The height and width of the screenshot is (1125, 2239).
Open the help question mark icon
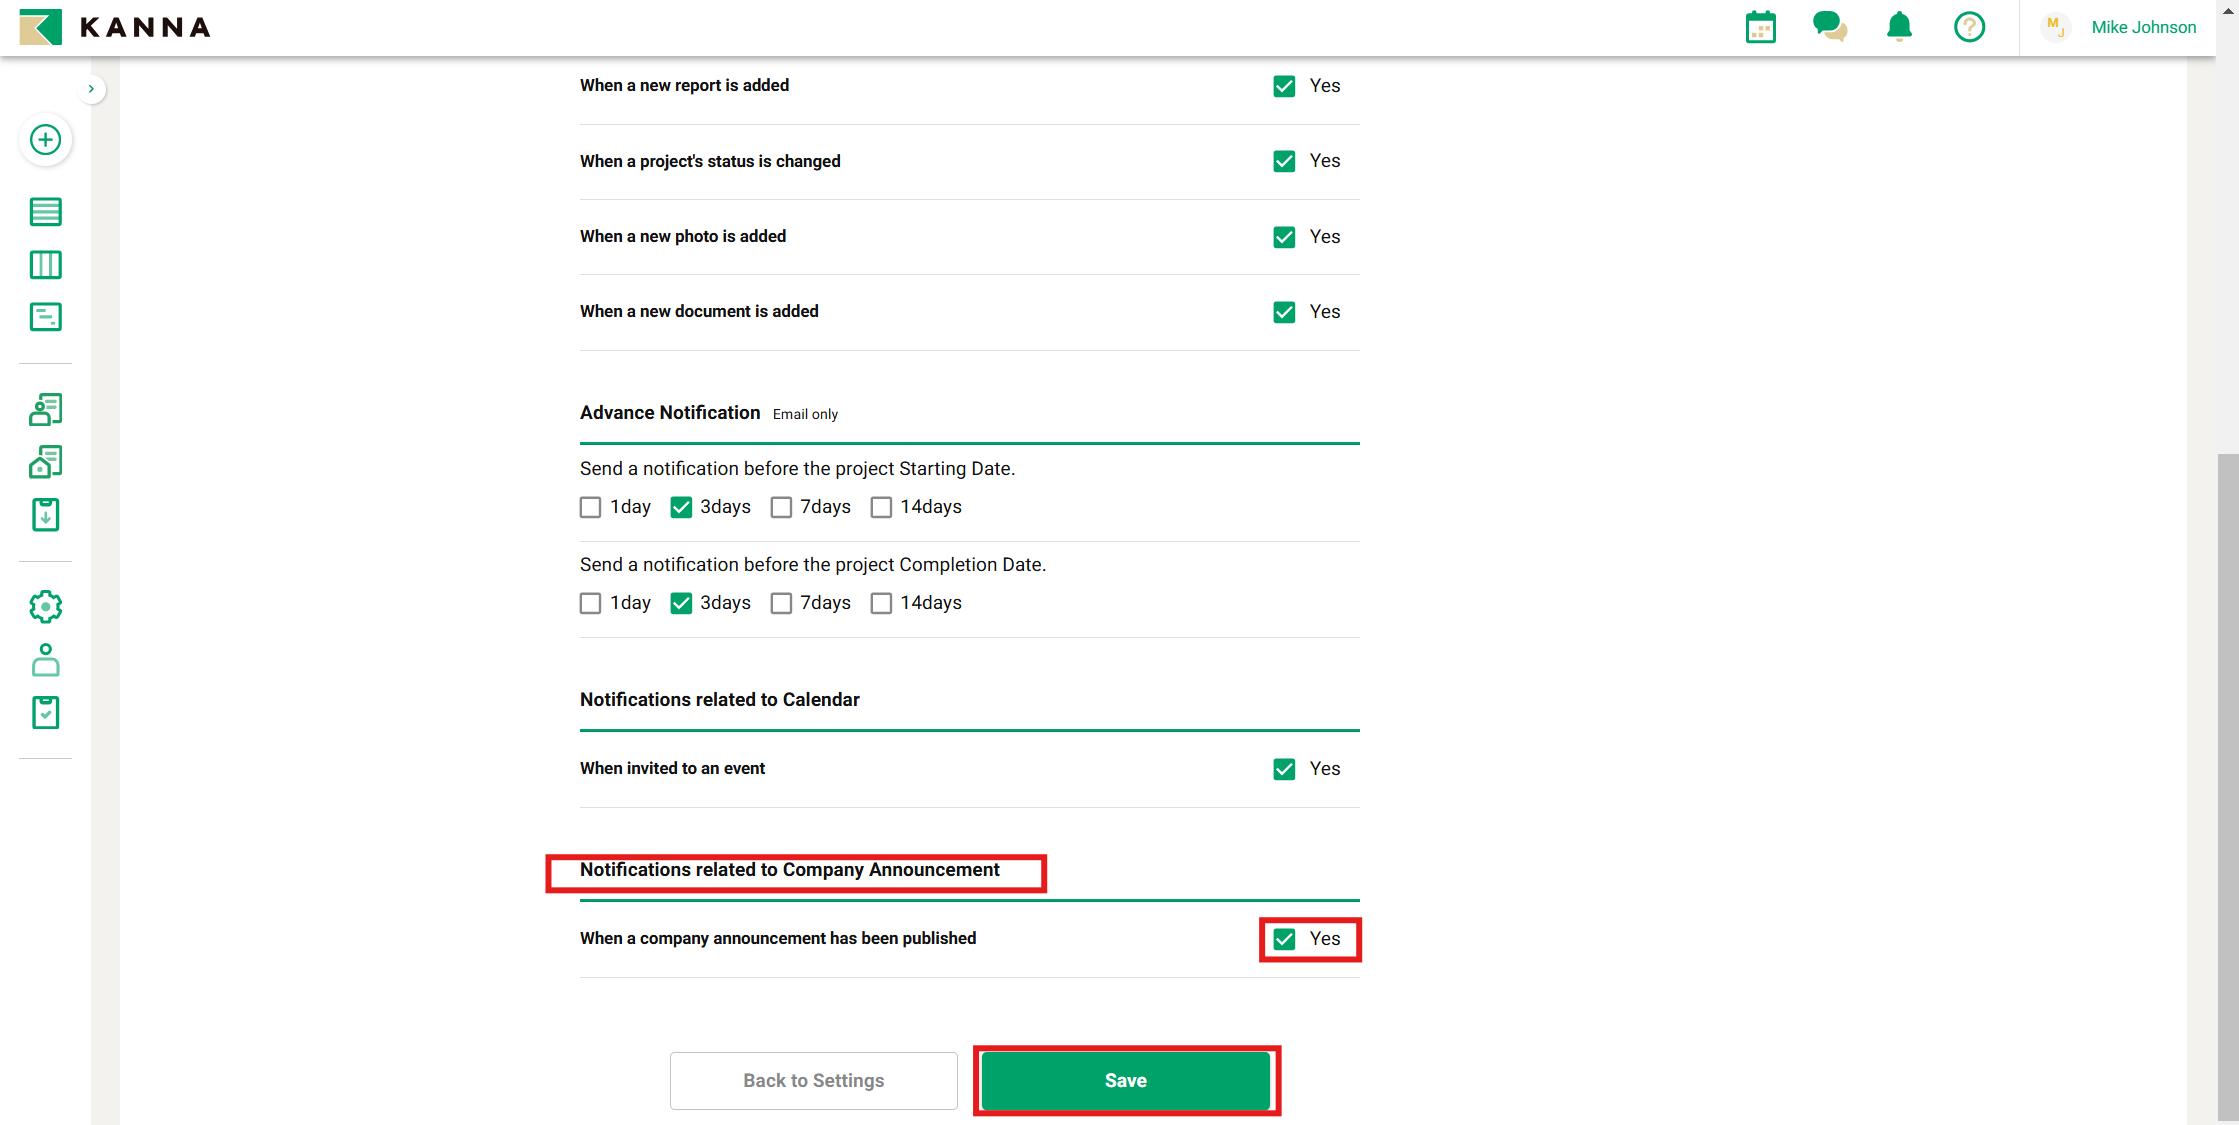tap(1969, 27)
